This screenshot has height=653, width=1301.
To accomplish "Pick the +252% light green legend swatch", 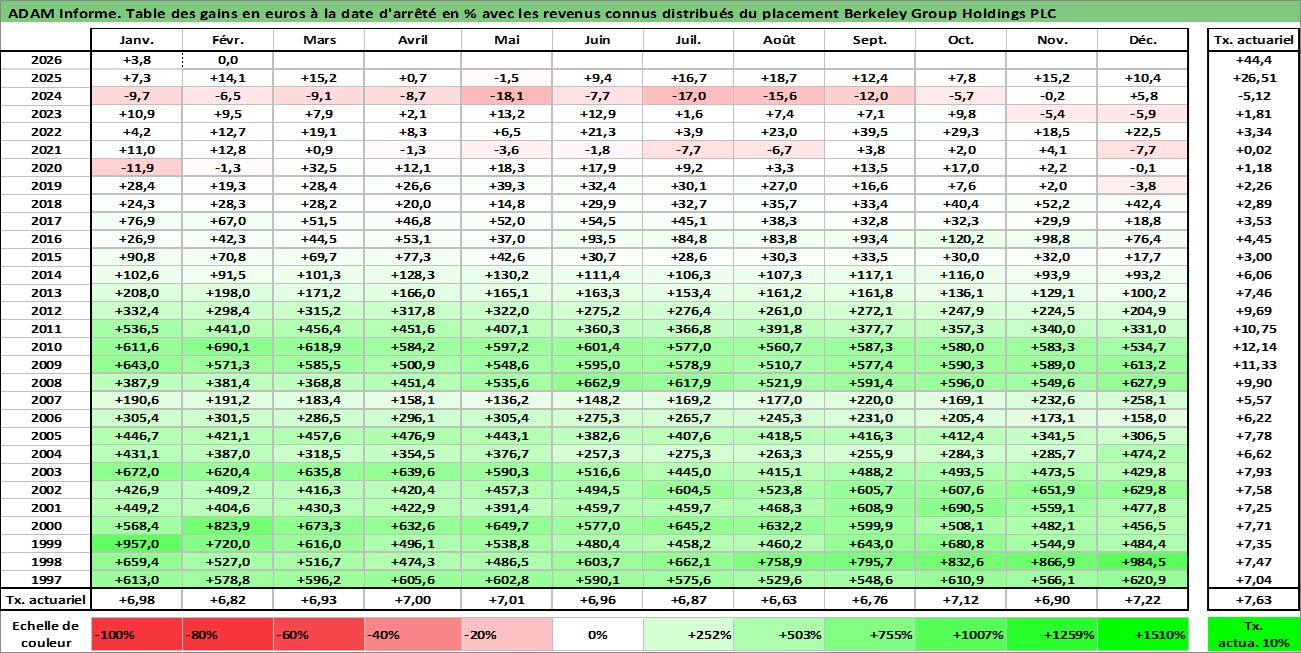I will 688,634.
